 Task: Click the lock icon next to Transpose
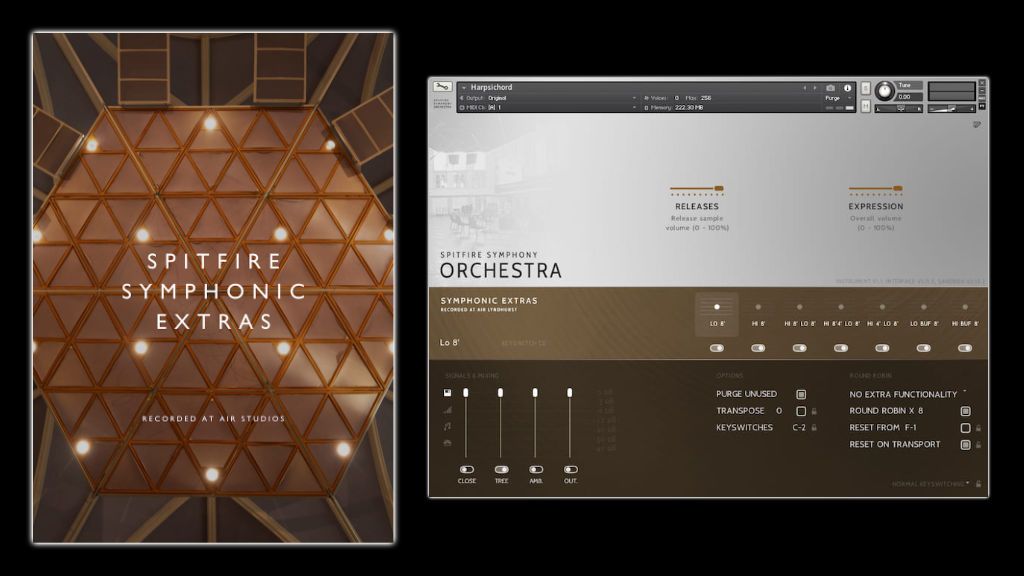pyautogui.click(x=814, y=411)
